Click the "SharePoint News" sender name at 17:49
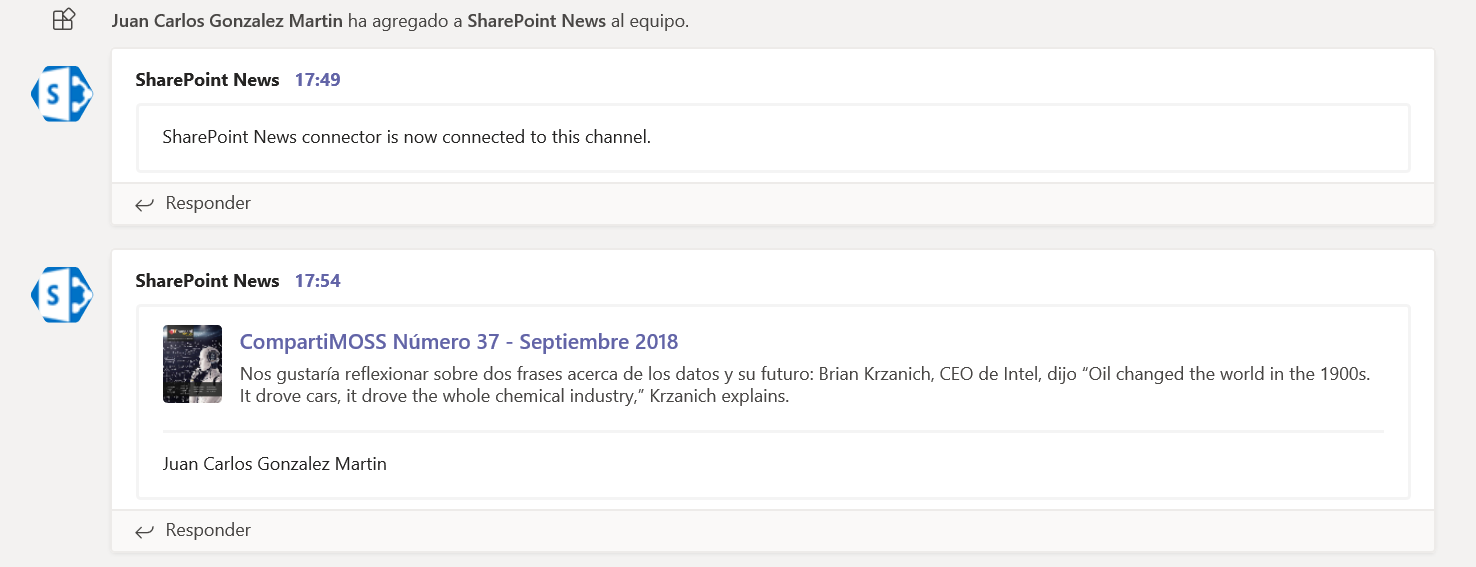Image resolution: width=1476 pixels, height=567 pixels. (x=207, y=80)
